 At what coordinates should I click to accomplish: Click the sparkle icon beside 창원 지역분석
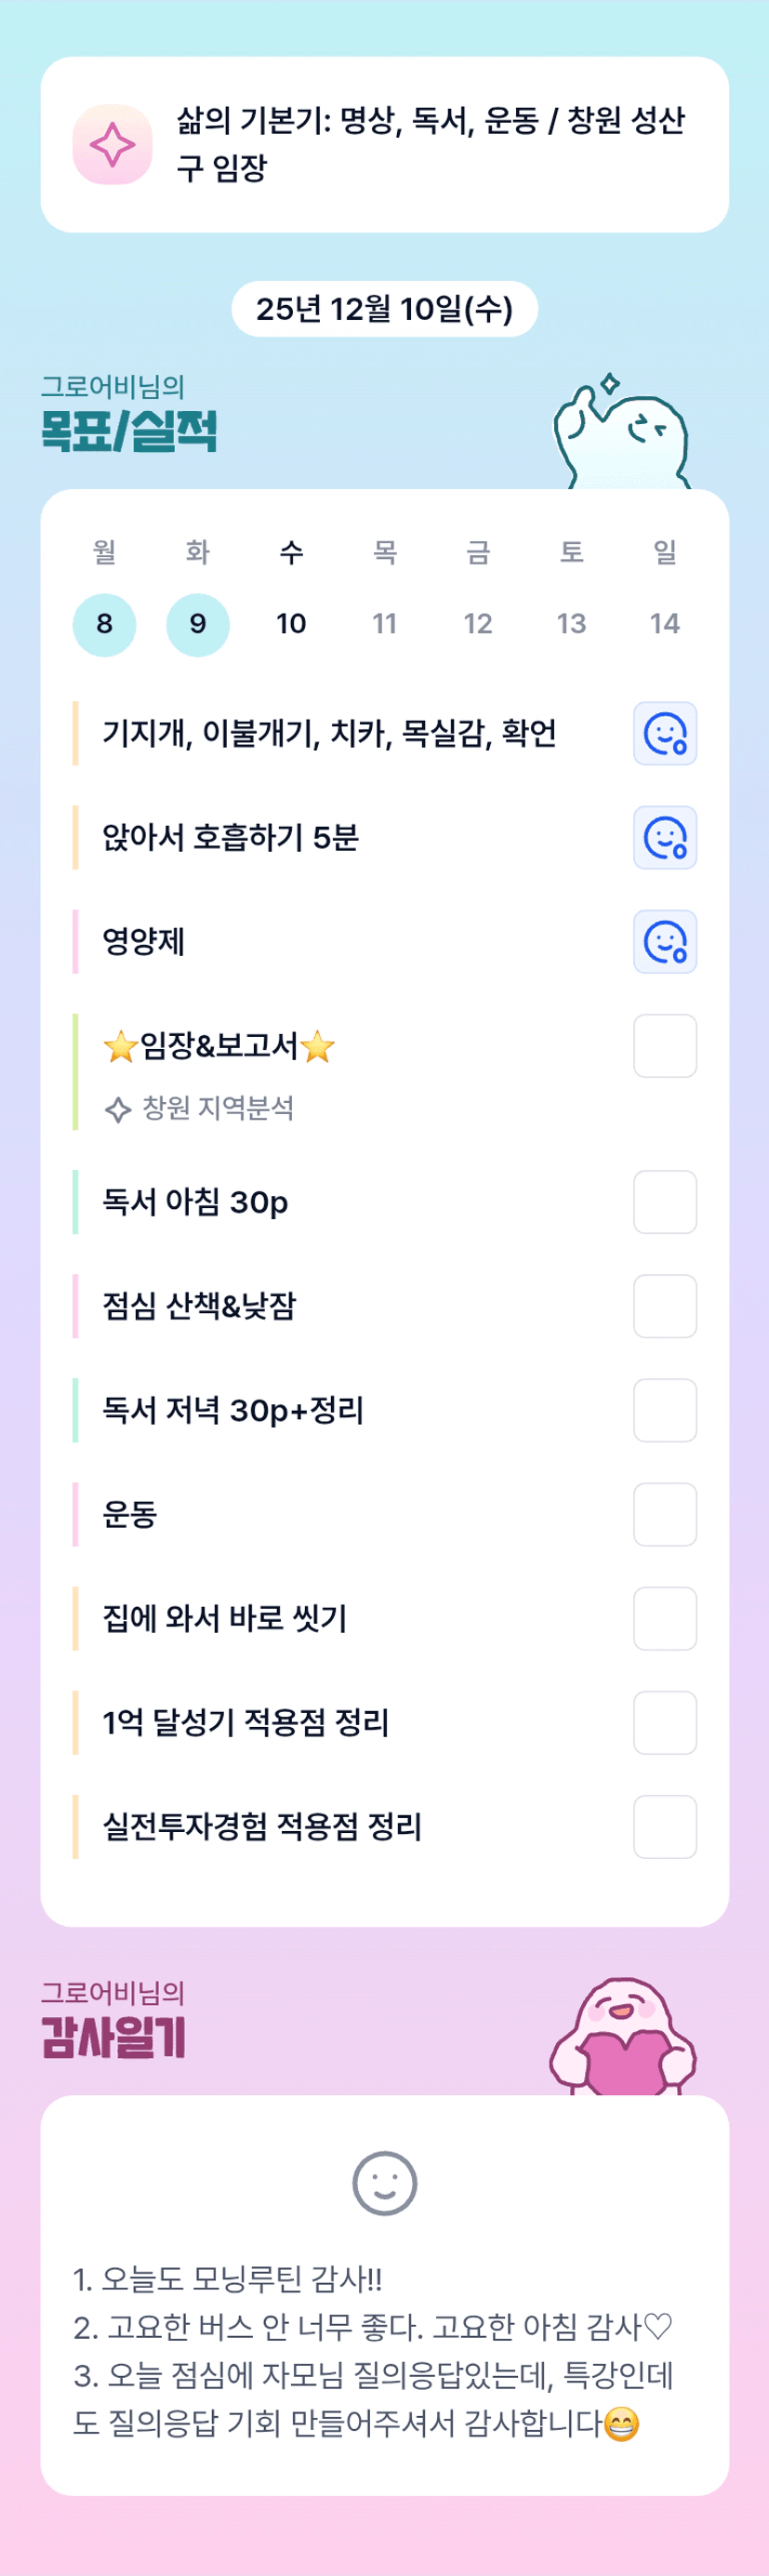[x=118, y=1109]
